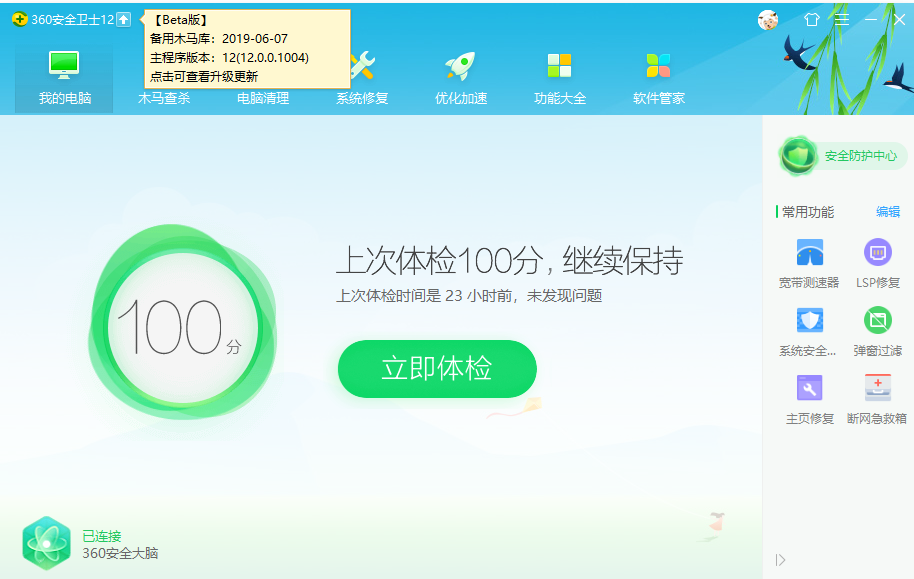Click the green shield protection icon
Image resolution: width=914 pixels, height=579 pixels.
click(x=797, y=156)
